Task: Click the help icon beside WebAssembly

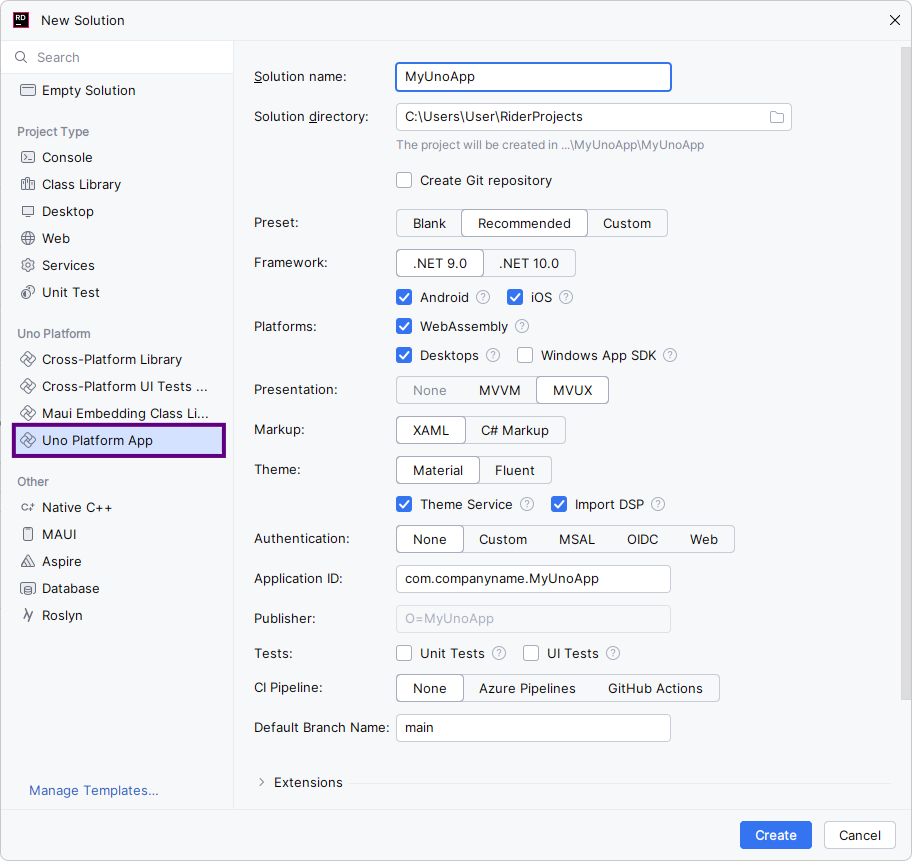Action: point(522,326)
